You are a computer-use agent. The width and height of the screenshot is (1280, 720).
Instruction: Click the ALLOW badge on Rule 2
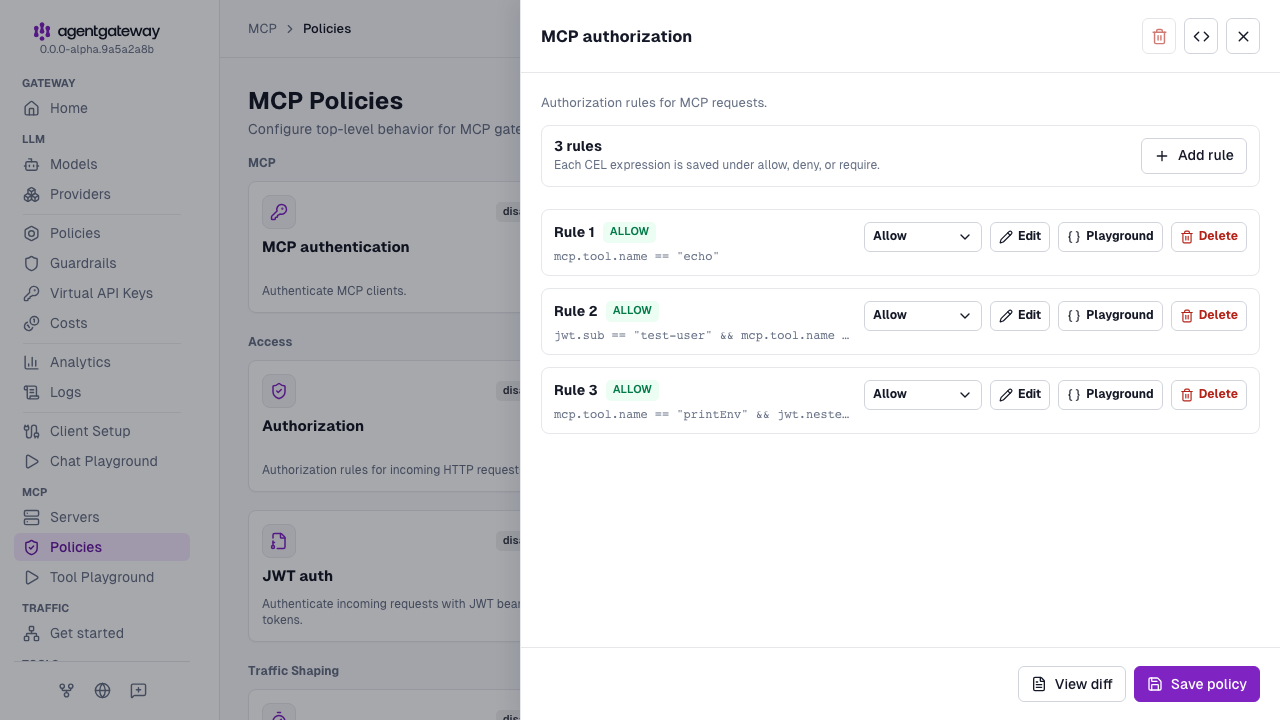632,311
